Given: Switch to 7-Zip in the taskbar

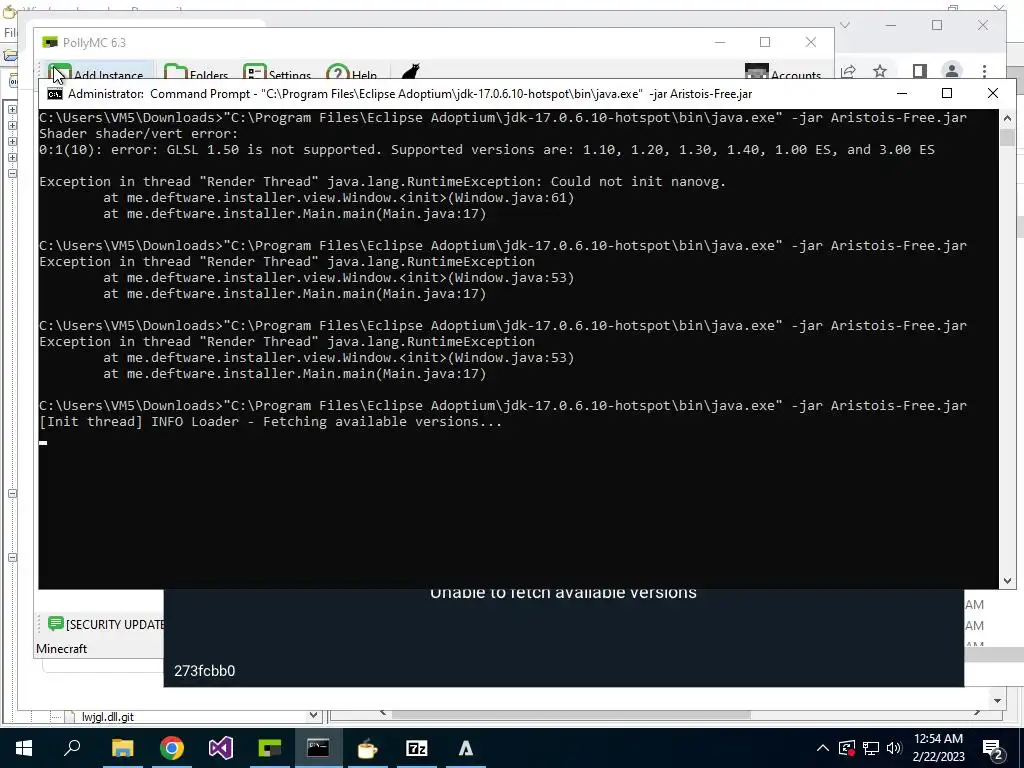Looking at the screenshot, I should [x=416, y=748].
